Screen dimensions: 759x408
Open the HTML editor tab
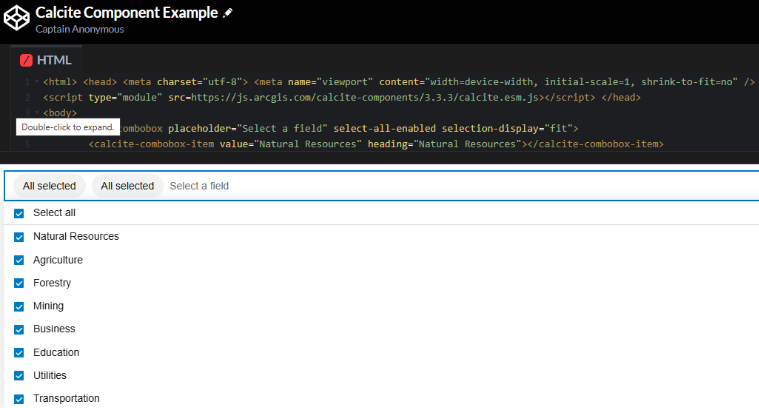[46, 60]
